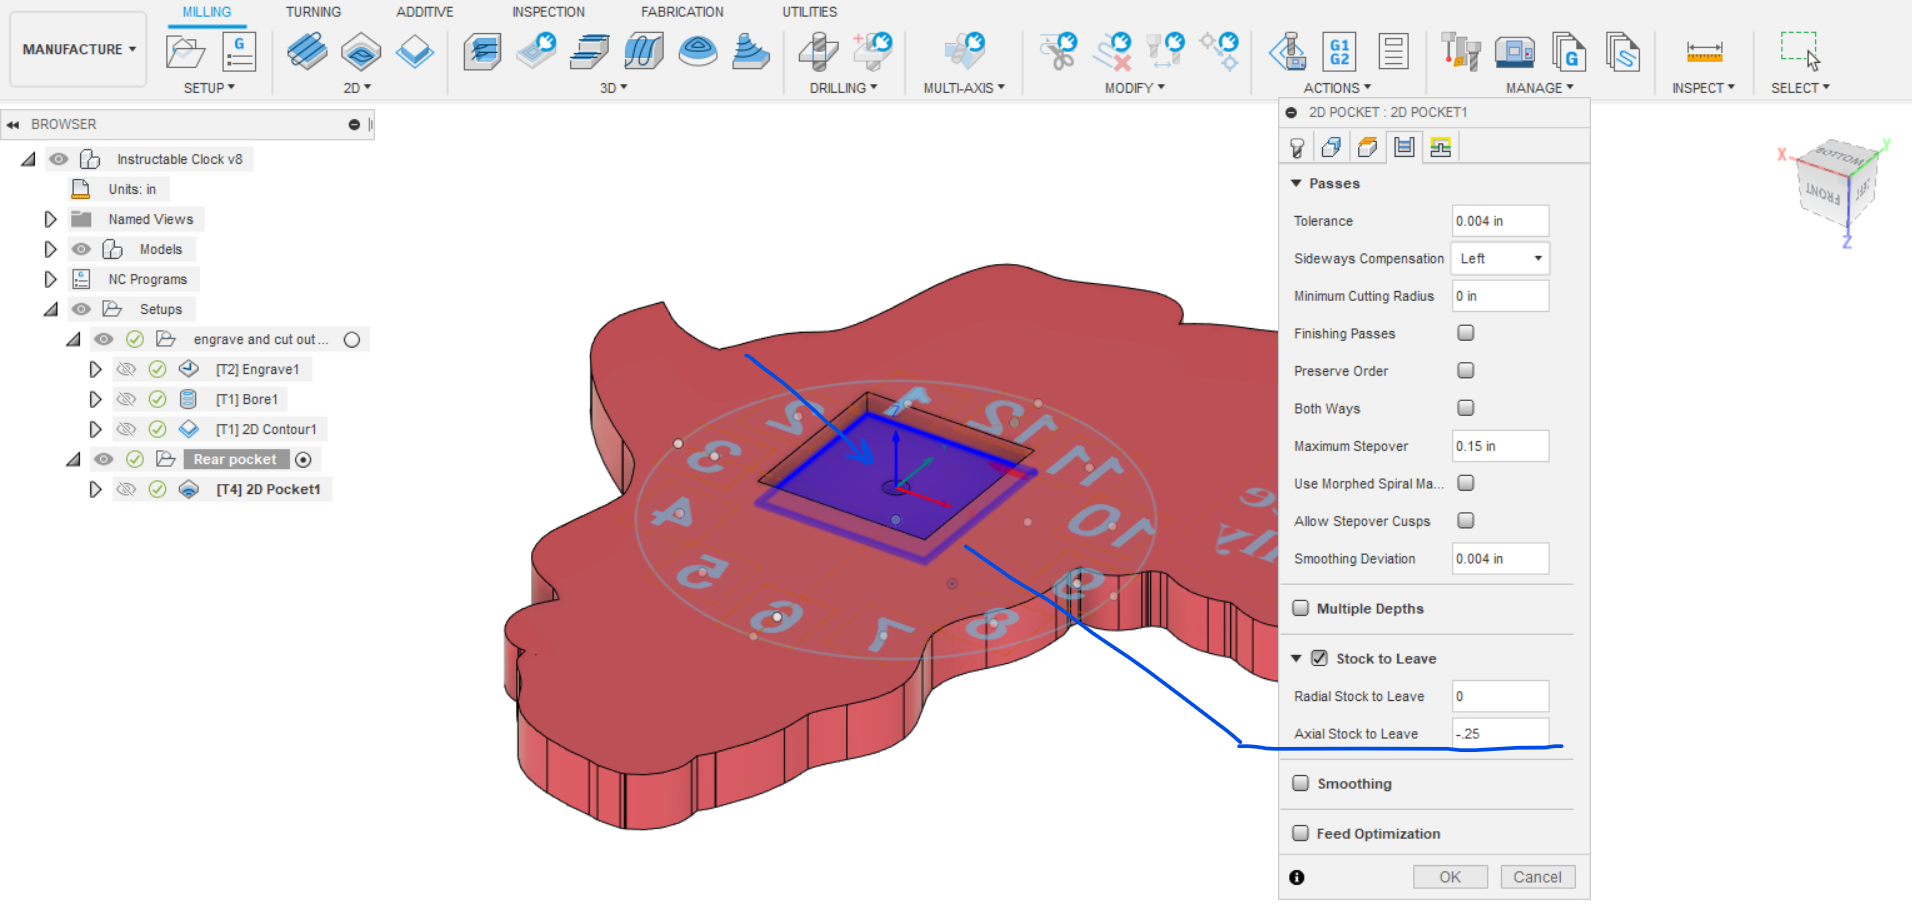The height and width of the screenshot is (907, 1912).
Task: Open the Linking tab icon in 2D Pocket dialog
Action: click(1441, 148)
